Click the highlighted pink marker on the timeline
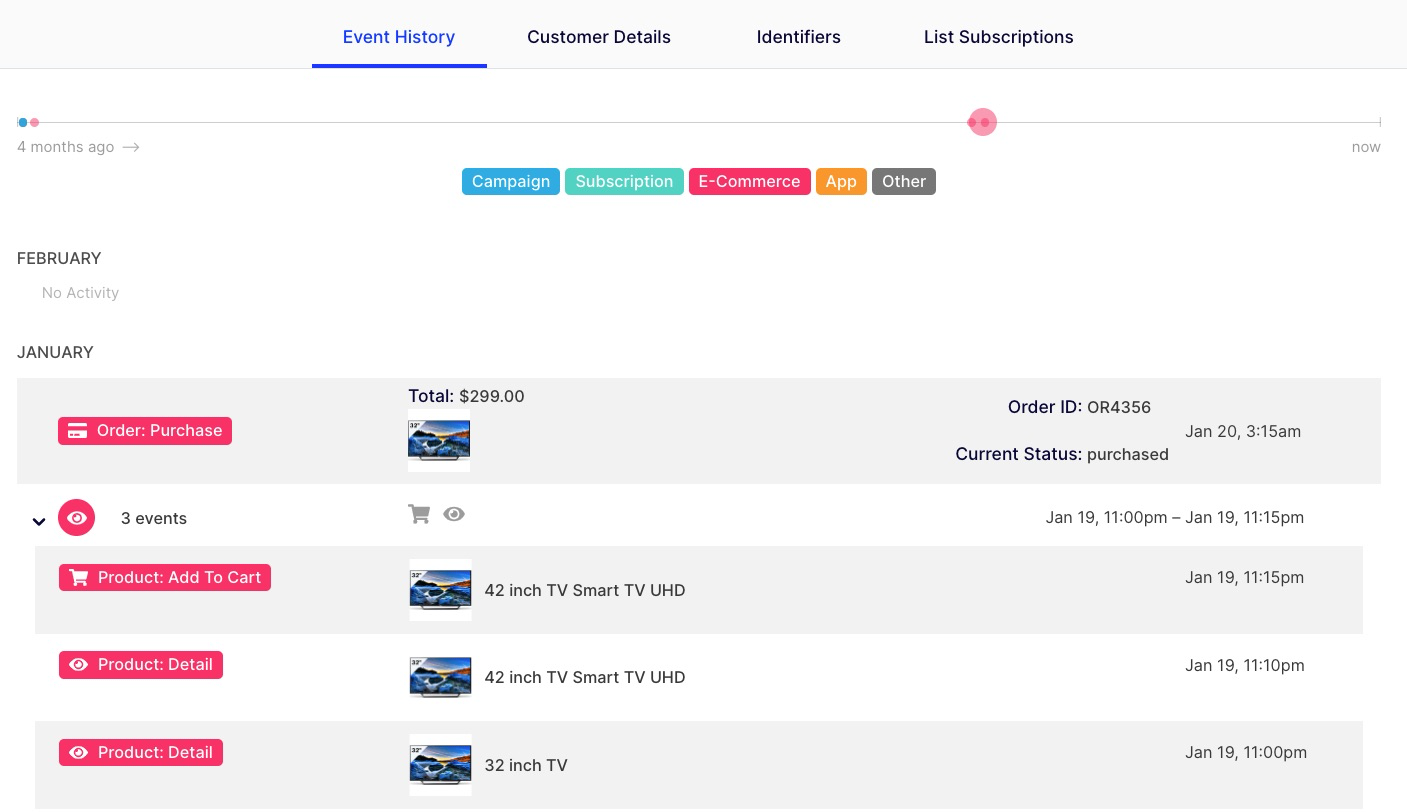This screenshot has width=1407, height=812. [982, 122]
